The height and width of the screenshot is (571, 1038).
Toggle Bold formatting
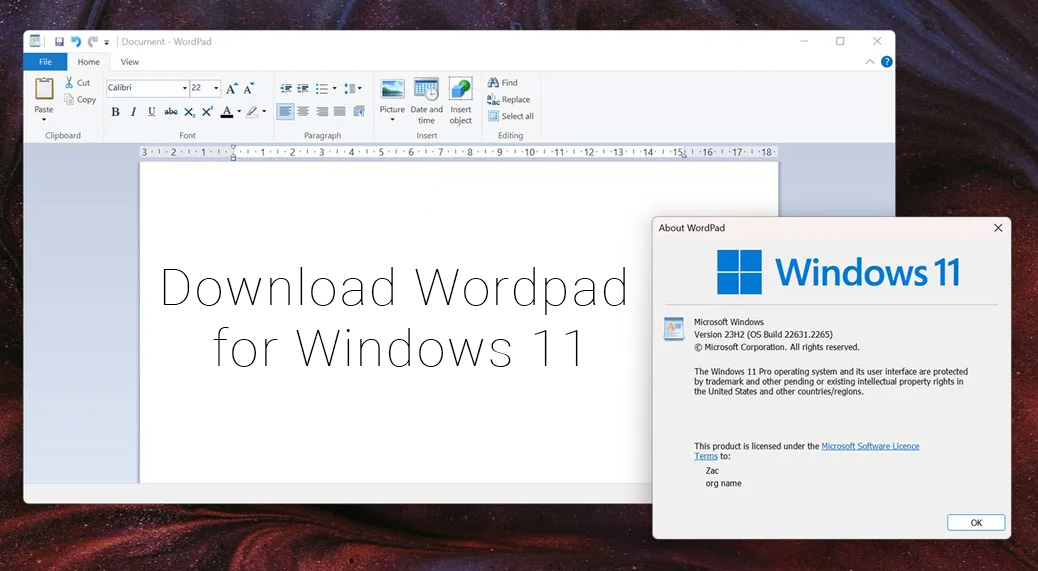(115, 112)
